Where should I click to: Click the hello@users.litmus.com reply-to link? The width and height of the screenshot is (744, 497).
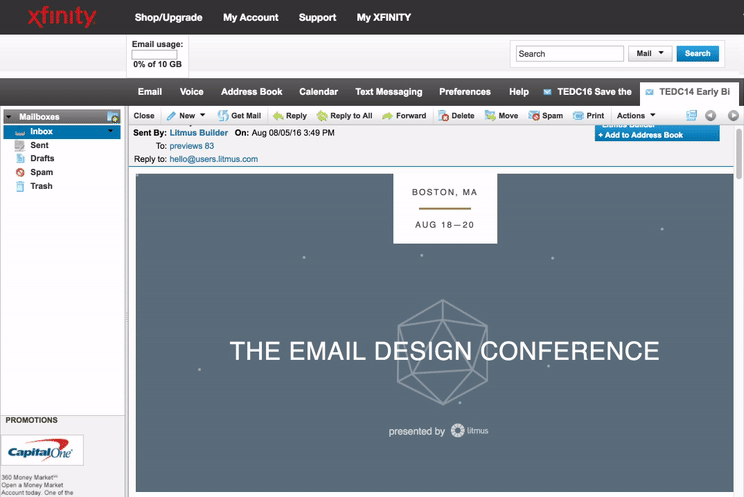[x=214, y=159]
